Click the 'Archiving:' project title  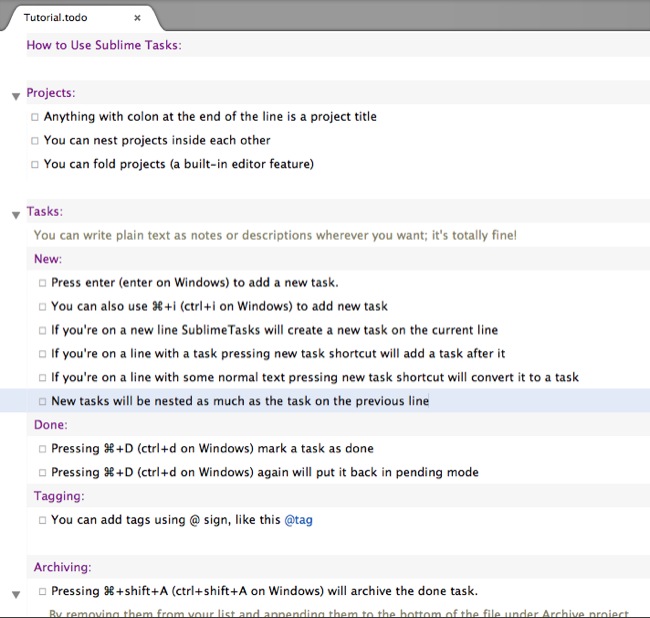pyautogui.click(x=63, y=567)
